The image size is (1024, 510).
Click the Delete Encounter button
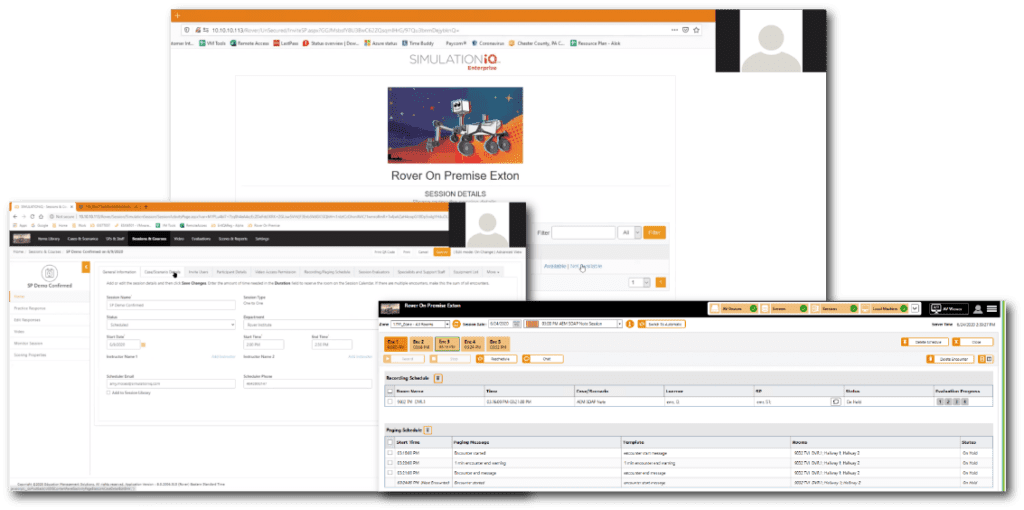click(950, 359)
